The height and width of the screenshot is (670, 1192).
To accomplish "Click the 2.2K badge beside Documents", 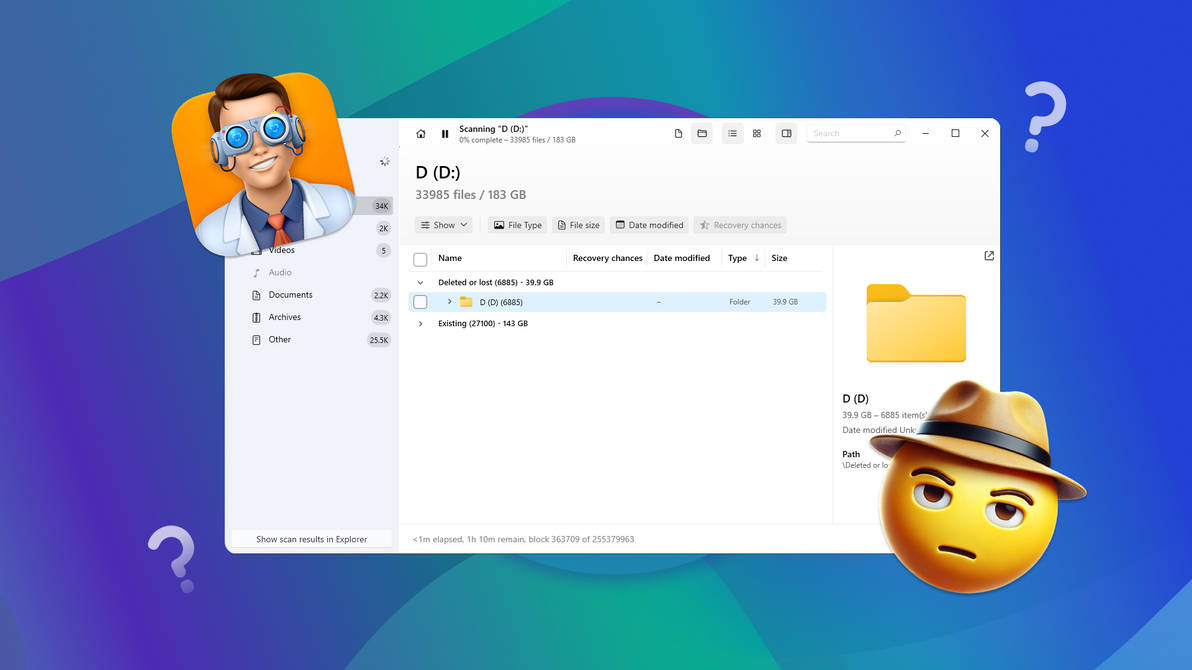I will 381,295.
